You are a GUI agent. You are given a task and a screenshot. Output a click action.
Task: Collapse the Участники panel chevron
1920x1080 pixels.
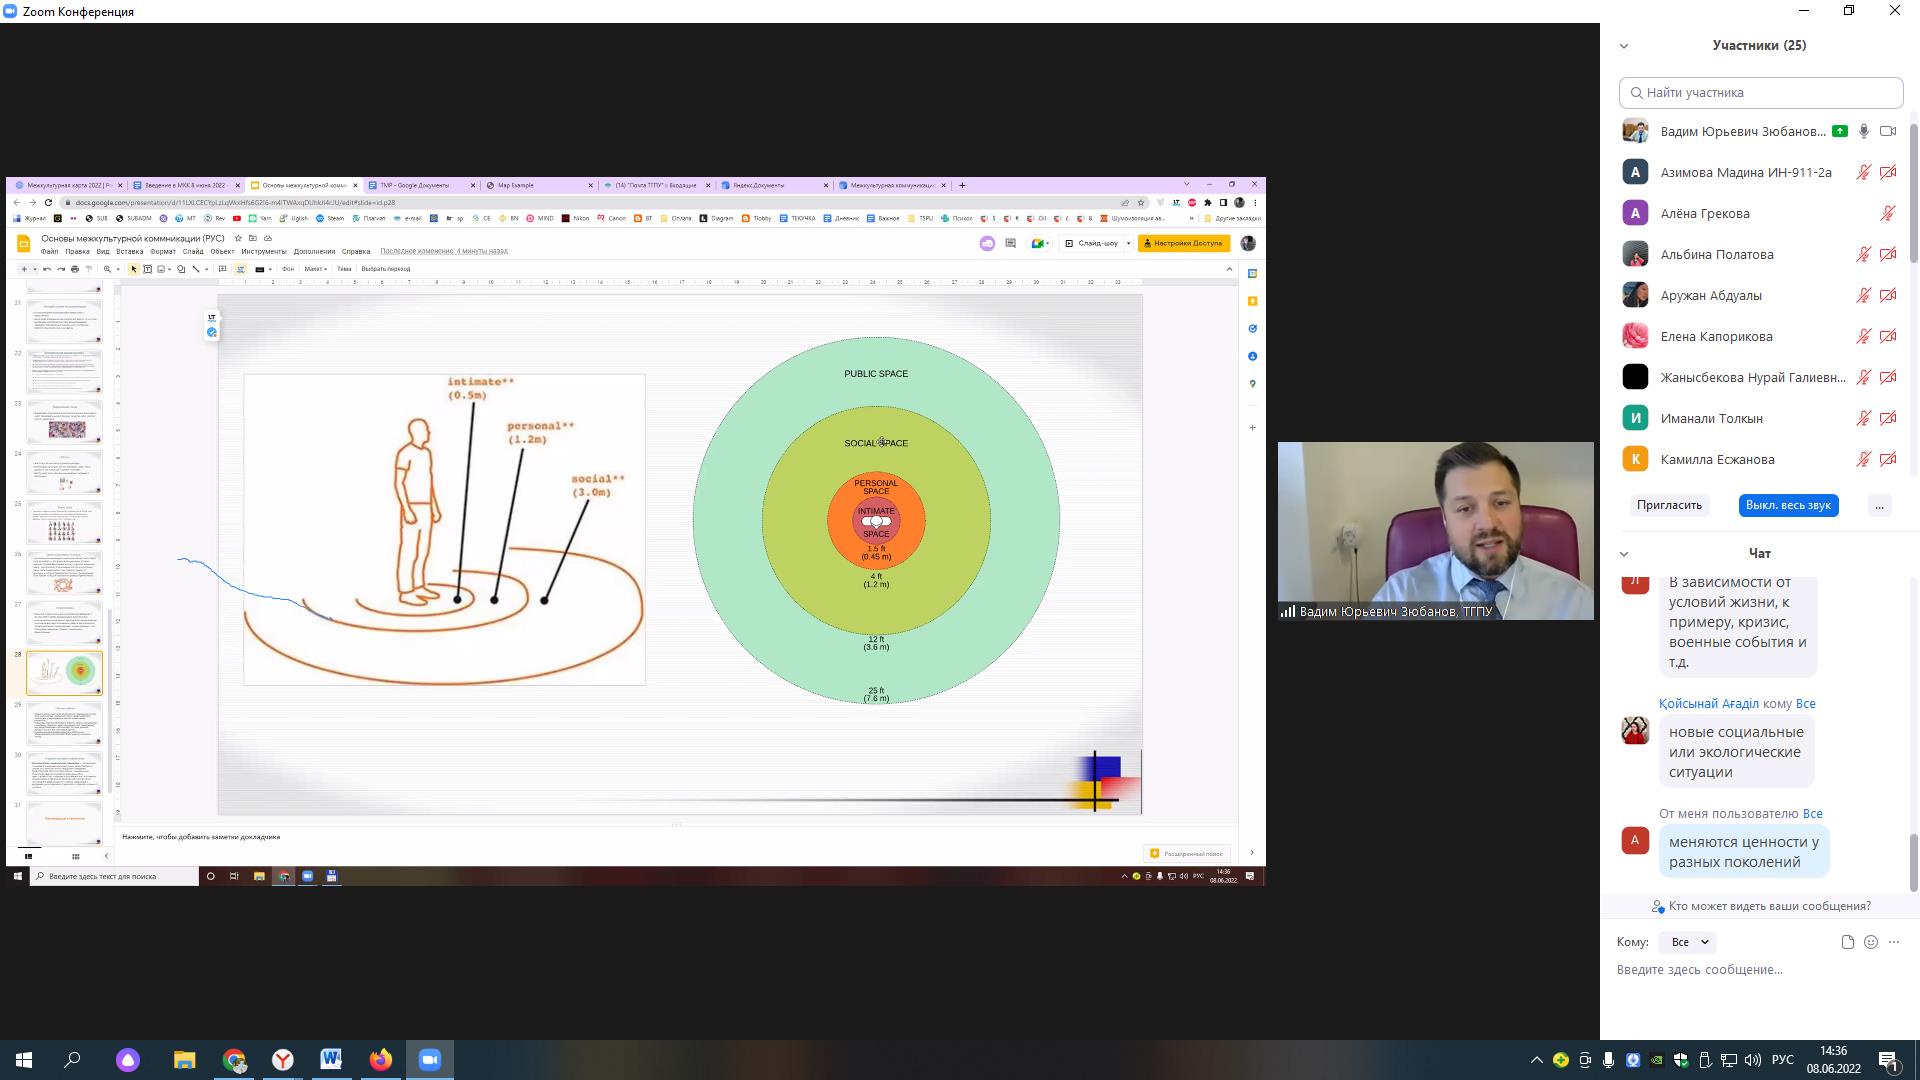coord(1624,46)
